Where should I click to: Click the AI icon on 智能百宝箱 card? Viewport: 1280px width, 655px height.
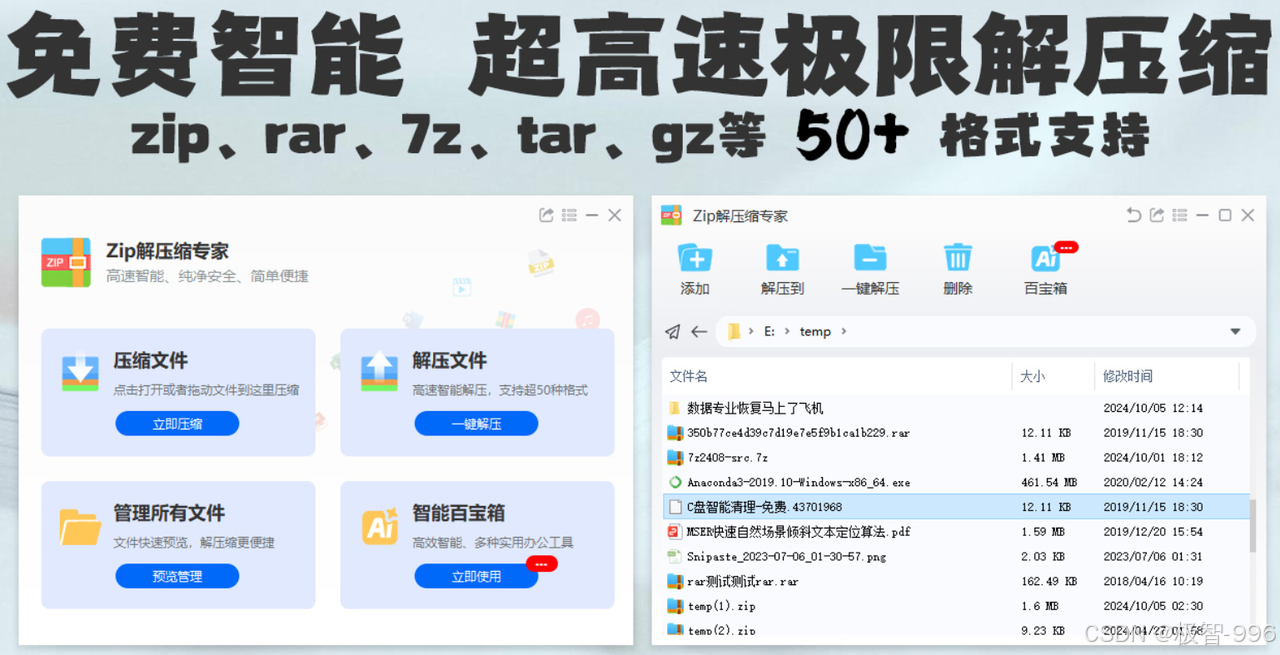pos(380,524)
